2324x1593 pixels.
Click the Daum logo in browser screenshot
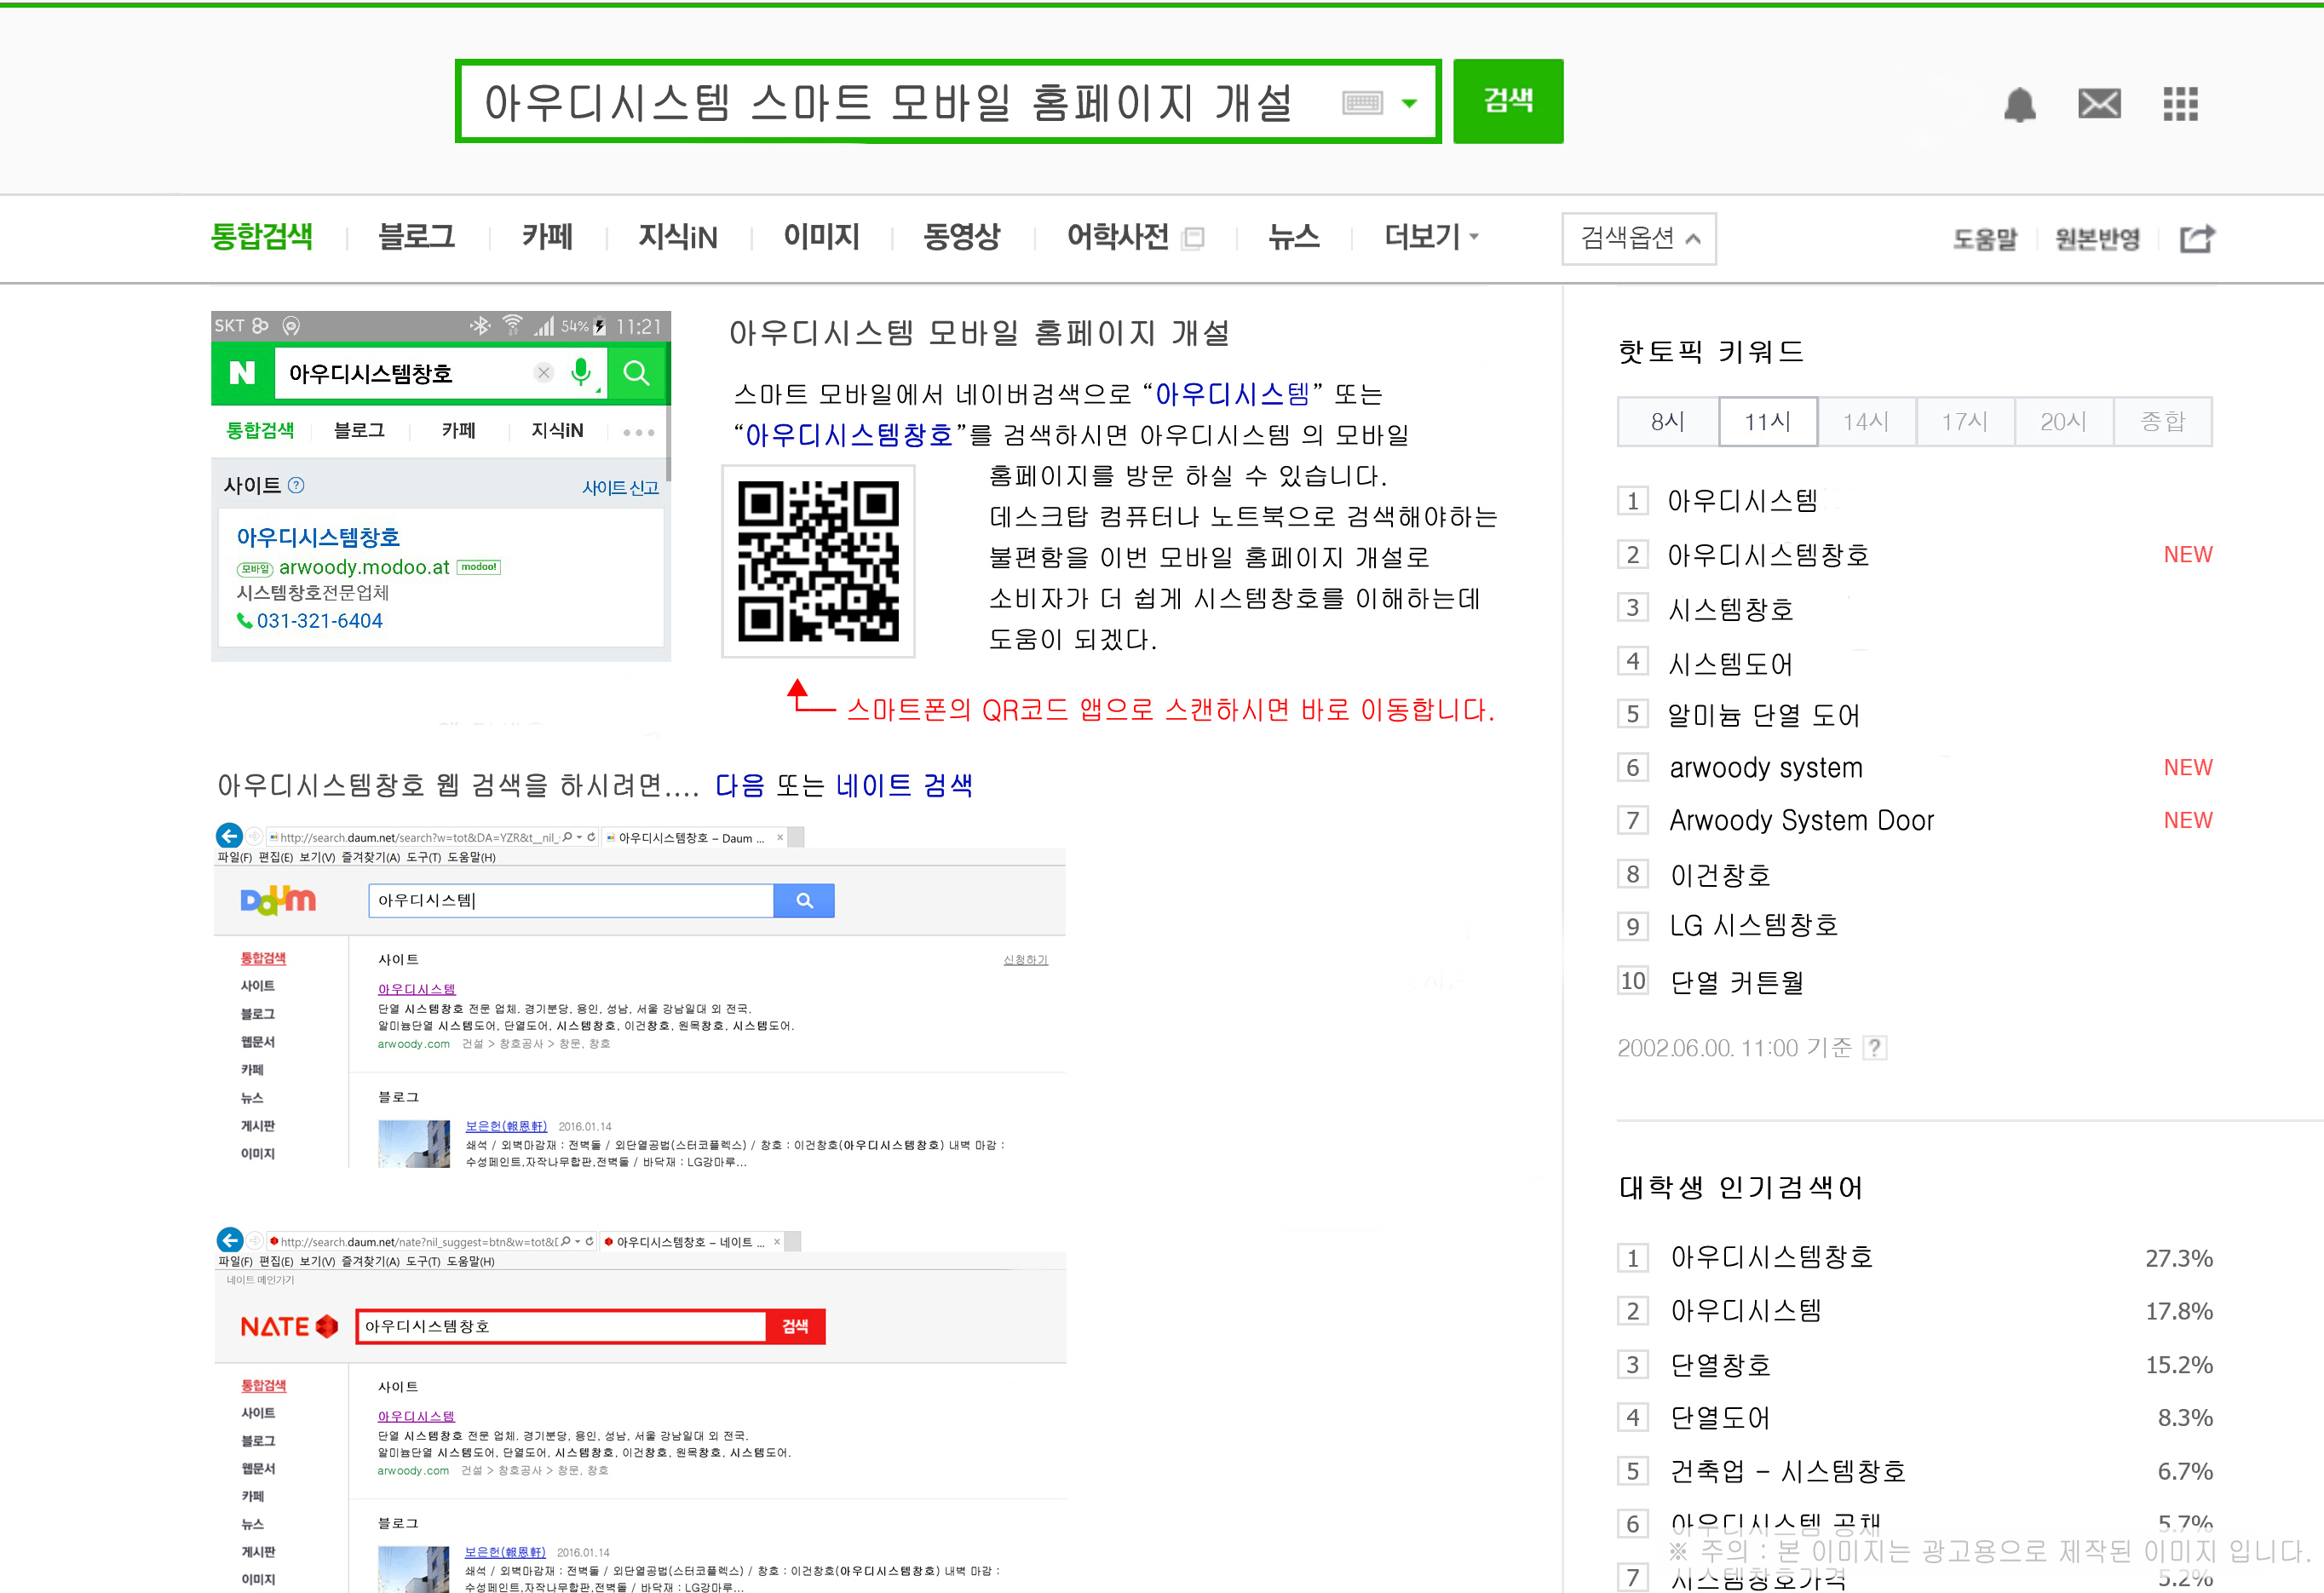[x=278, y=900]
